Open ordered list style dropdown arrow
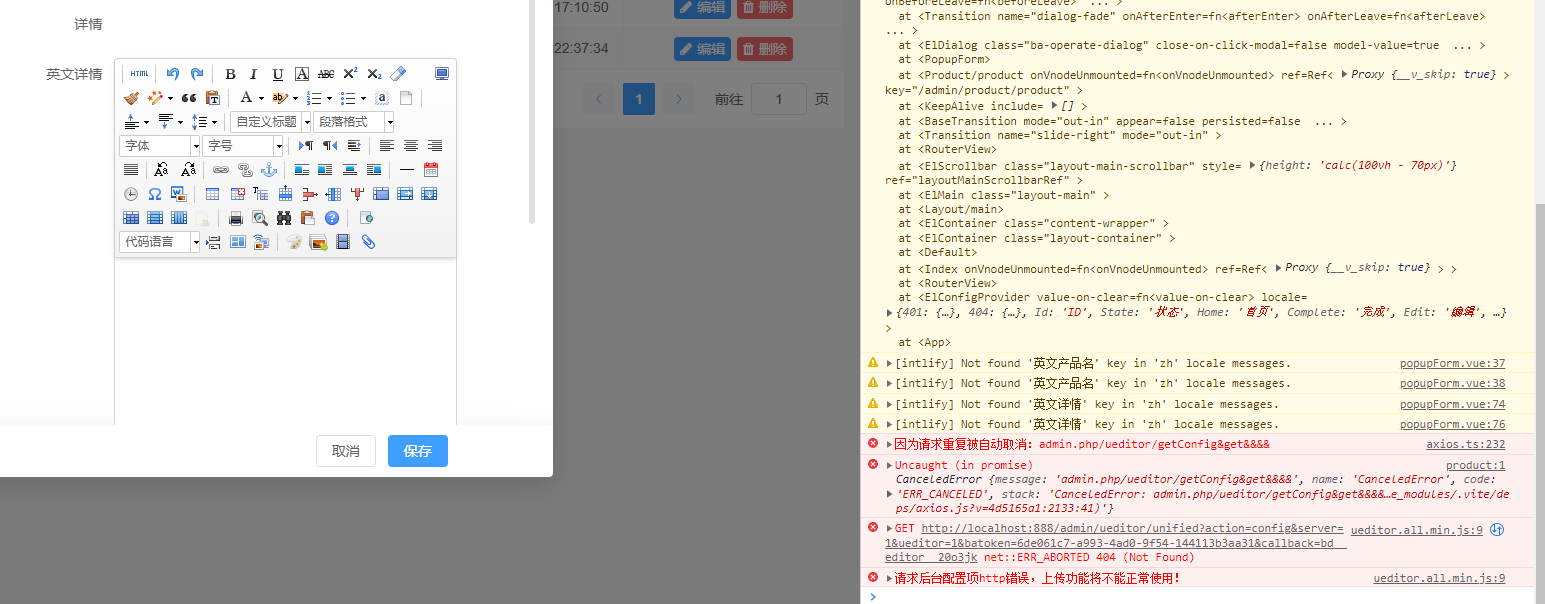Screen dimensions: 1545x604 point(329,98)
